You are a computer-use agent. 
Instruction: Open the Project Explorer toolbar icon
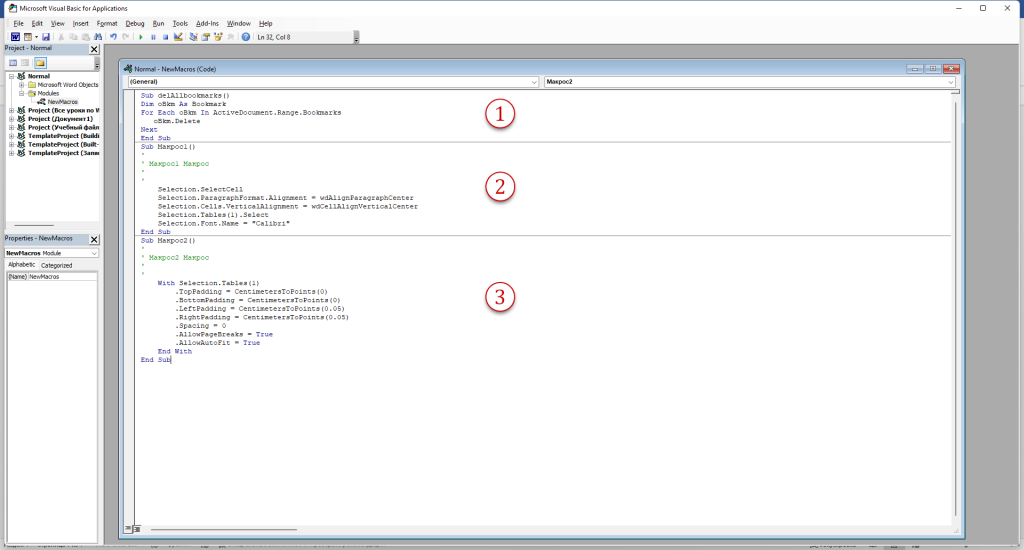tap(192, 37)
